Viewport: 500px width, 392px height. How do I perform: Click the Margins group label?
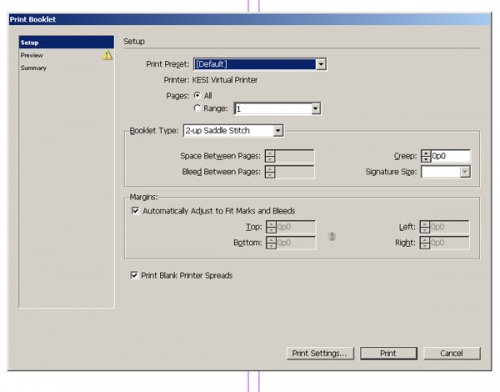pos(143,197)
